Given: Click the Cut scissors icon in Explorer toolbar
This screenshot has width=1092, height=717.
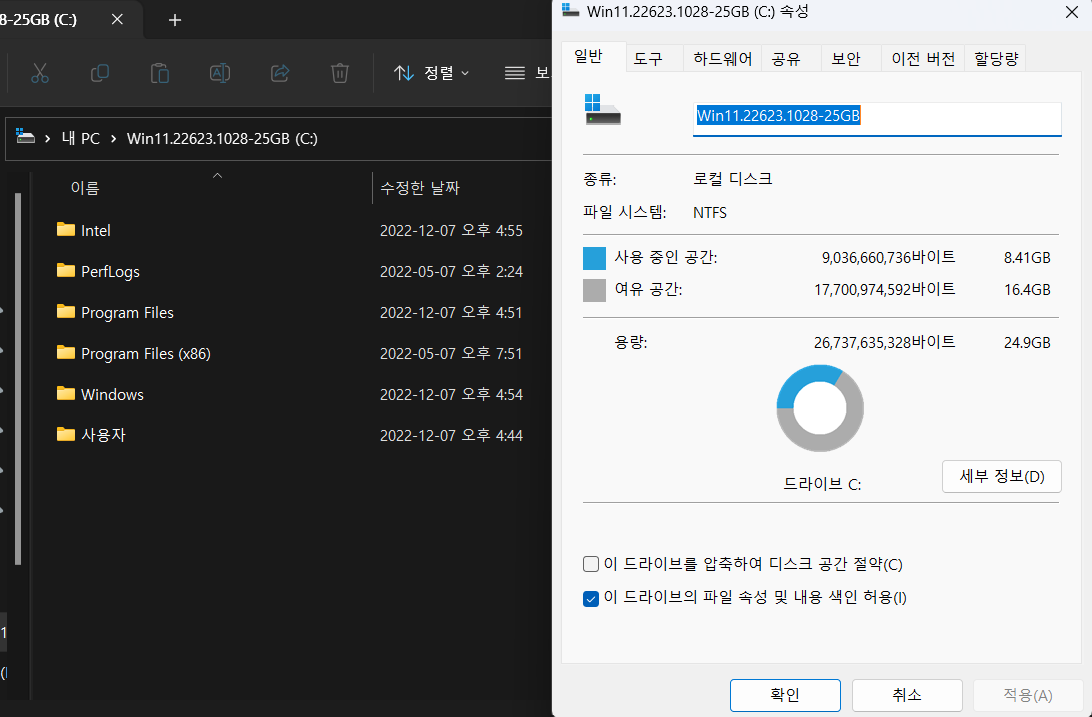Looking at the screenshot, I should (x=40, y=73).
